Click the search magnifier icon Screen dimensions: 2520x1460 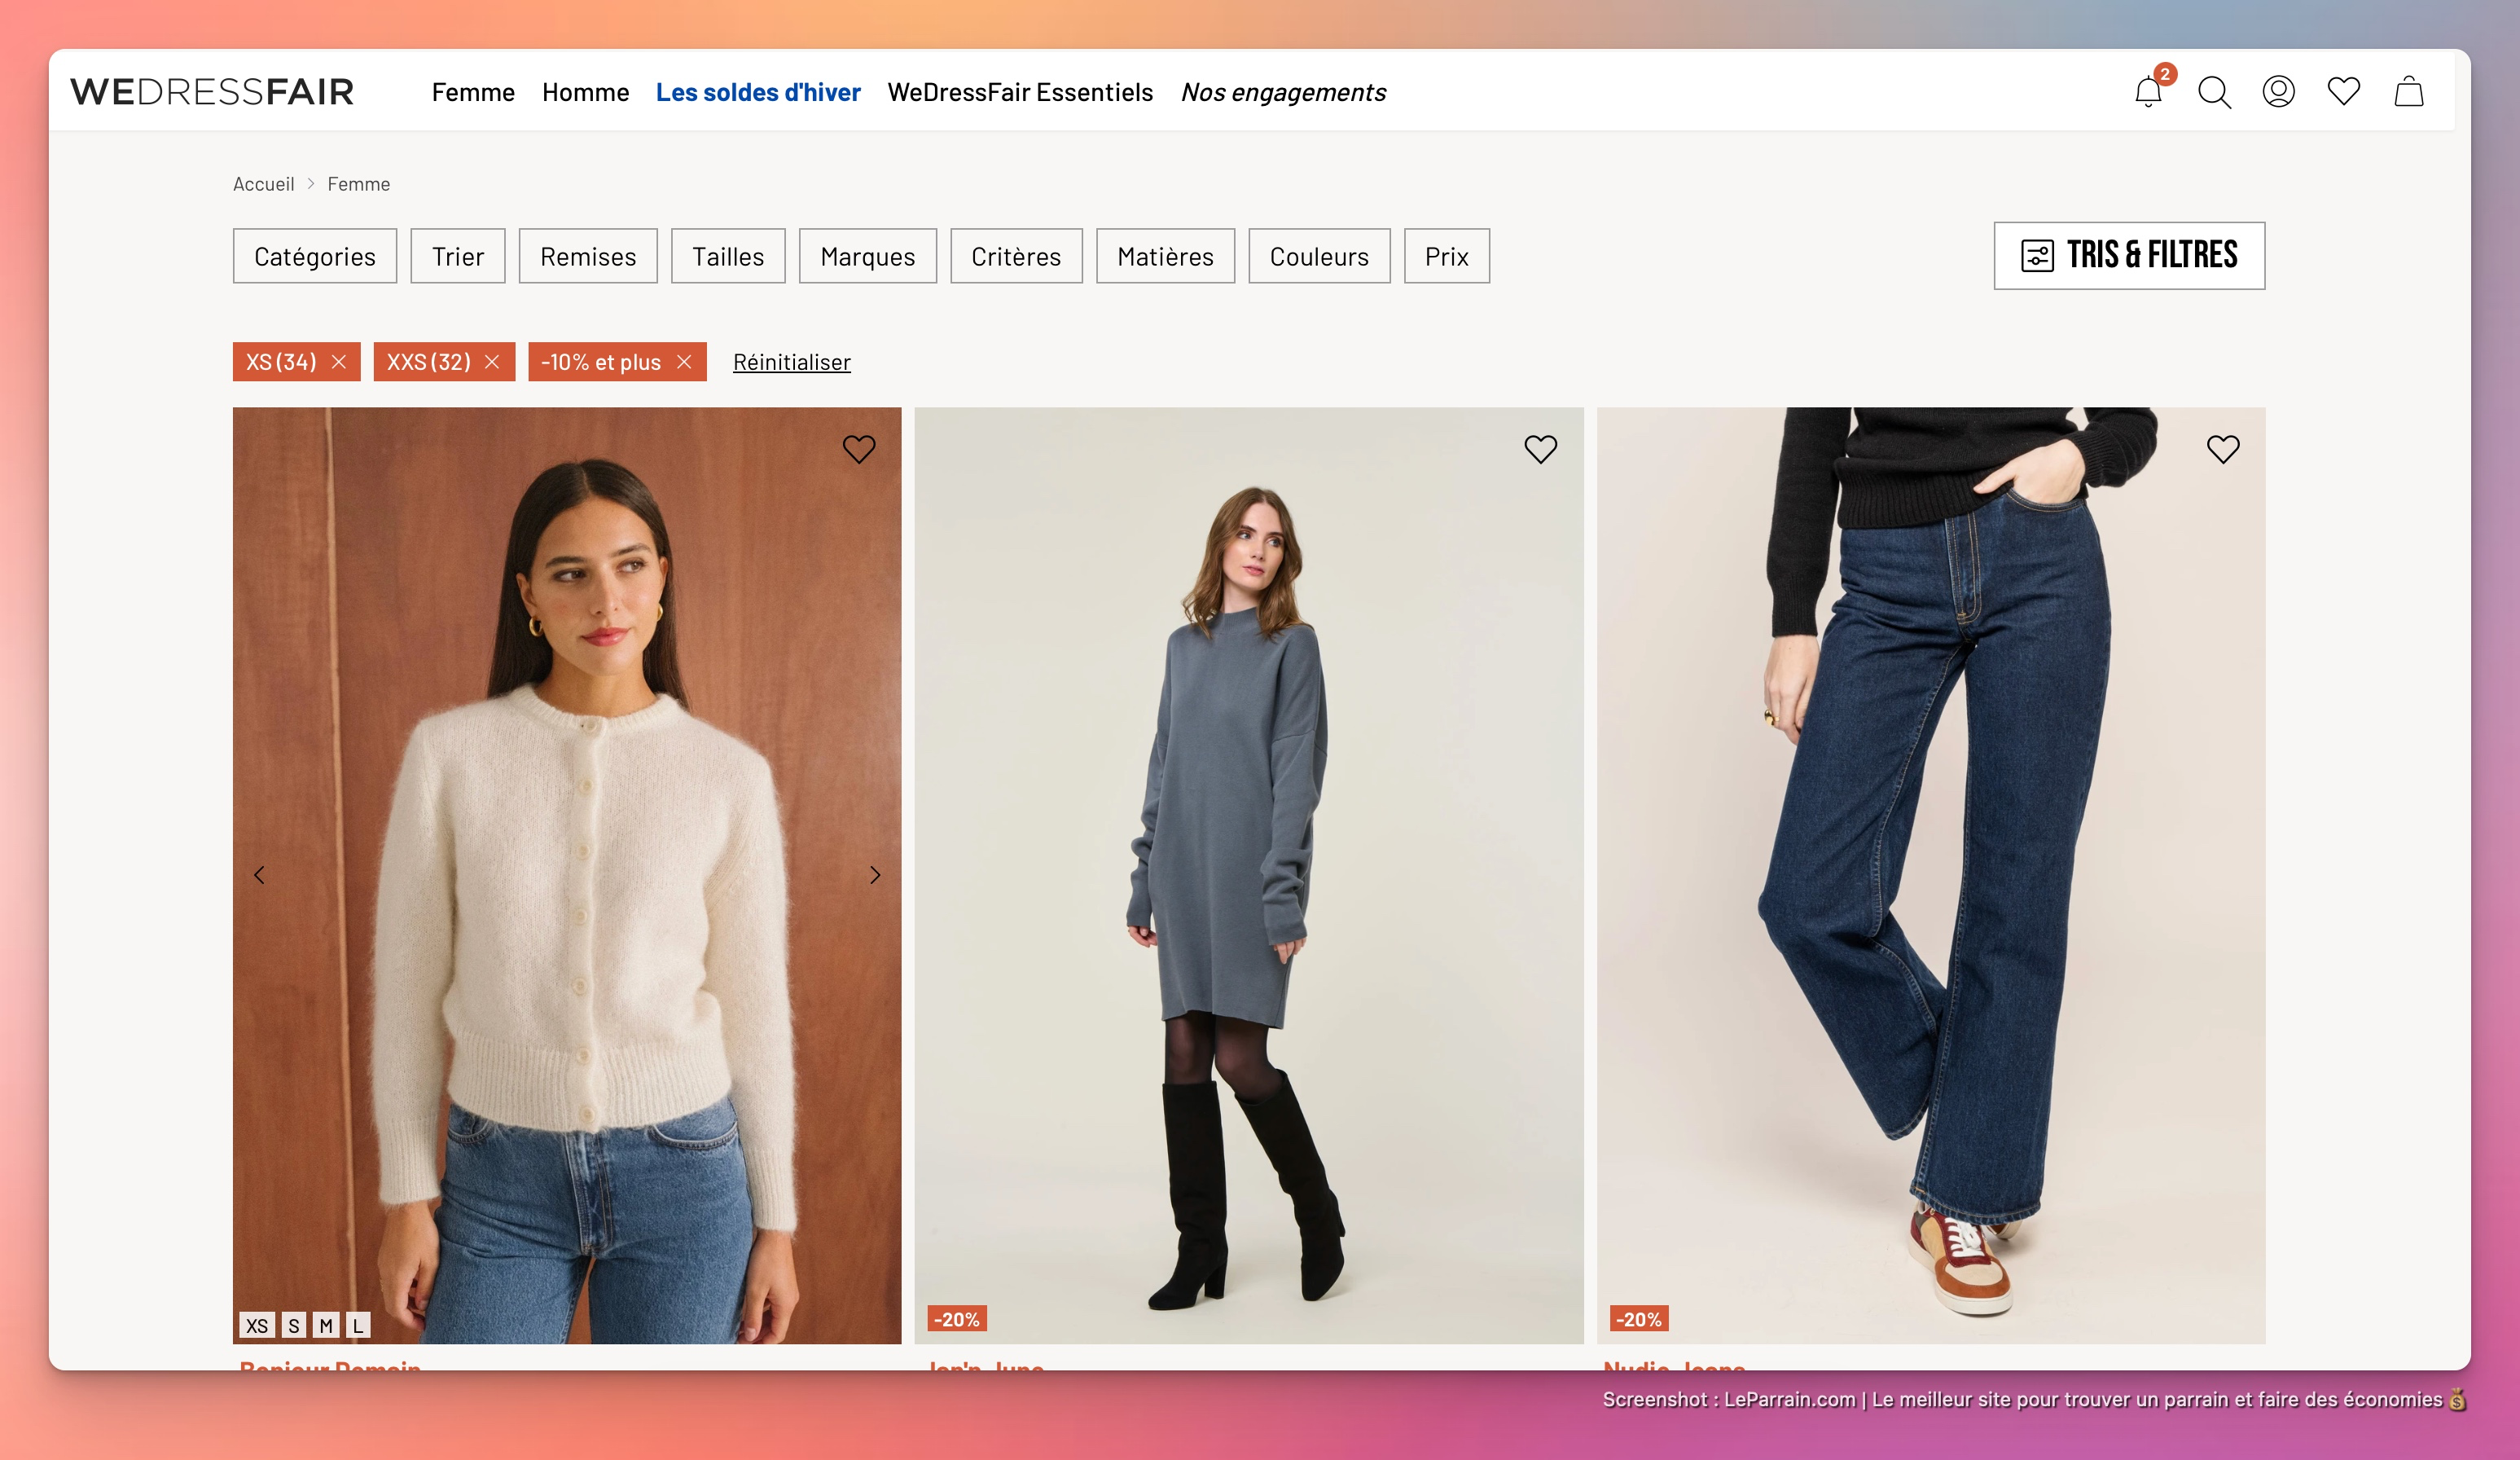(x=2214, y=92)
